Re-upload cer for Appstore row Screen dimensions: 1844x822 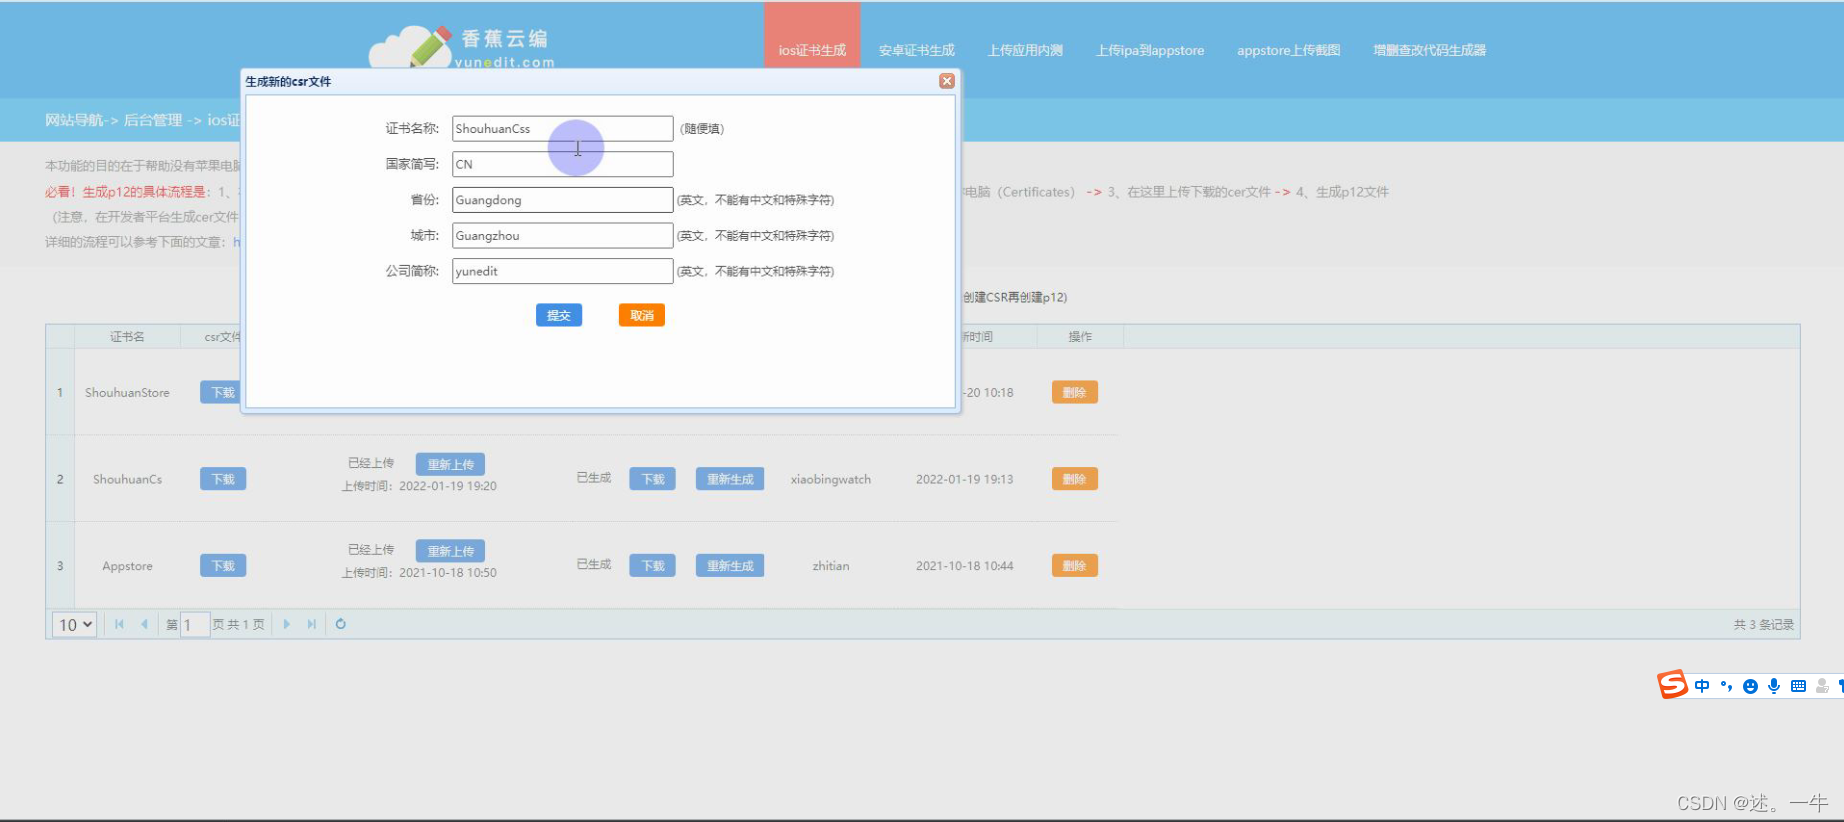450,551
